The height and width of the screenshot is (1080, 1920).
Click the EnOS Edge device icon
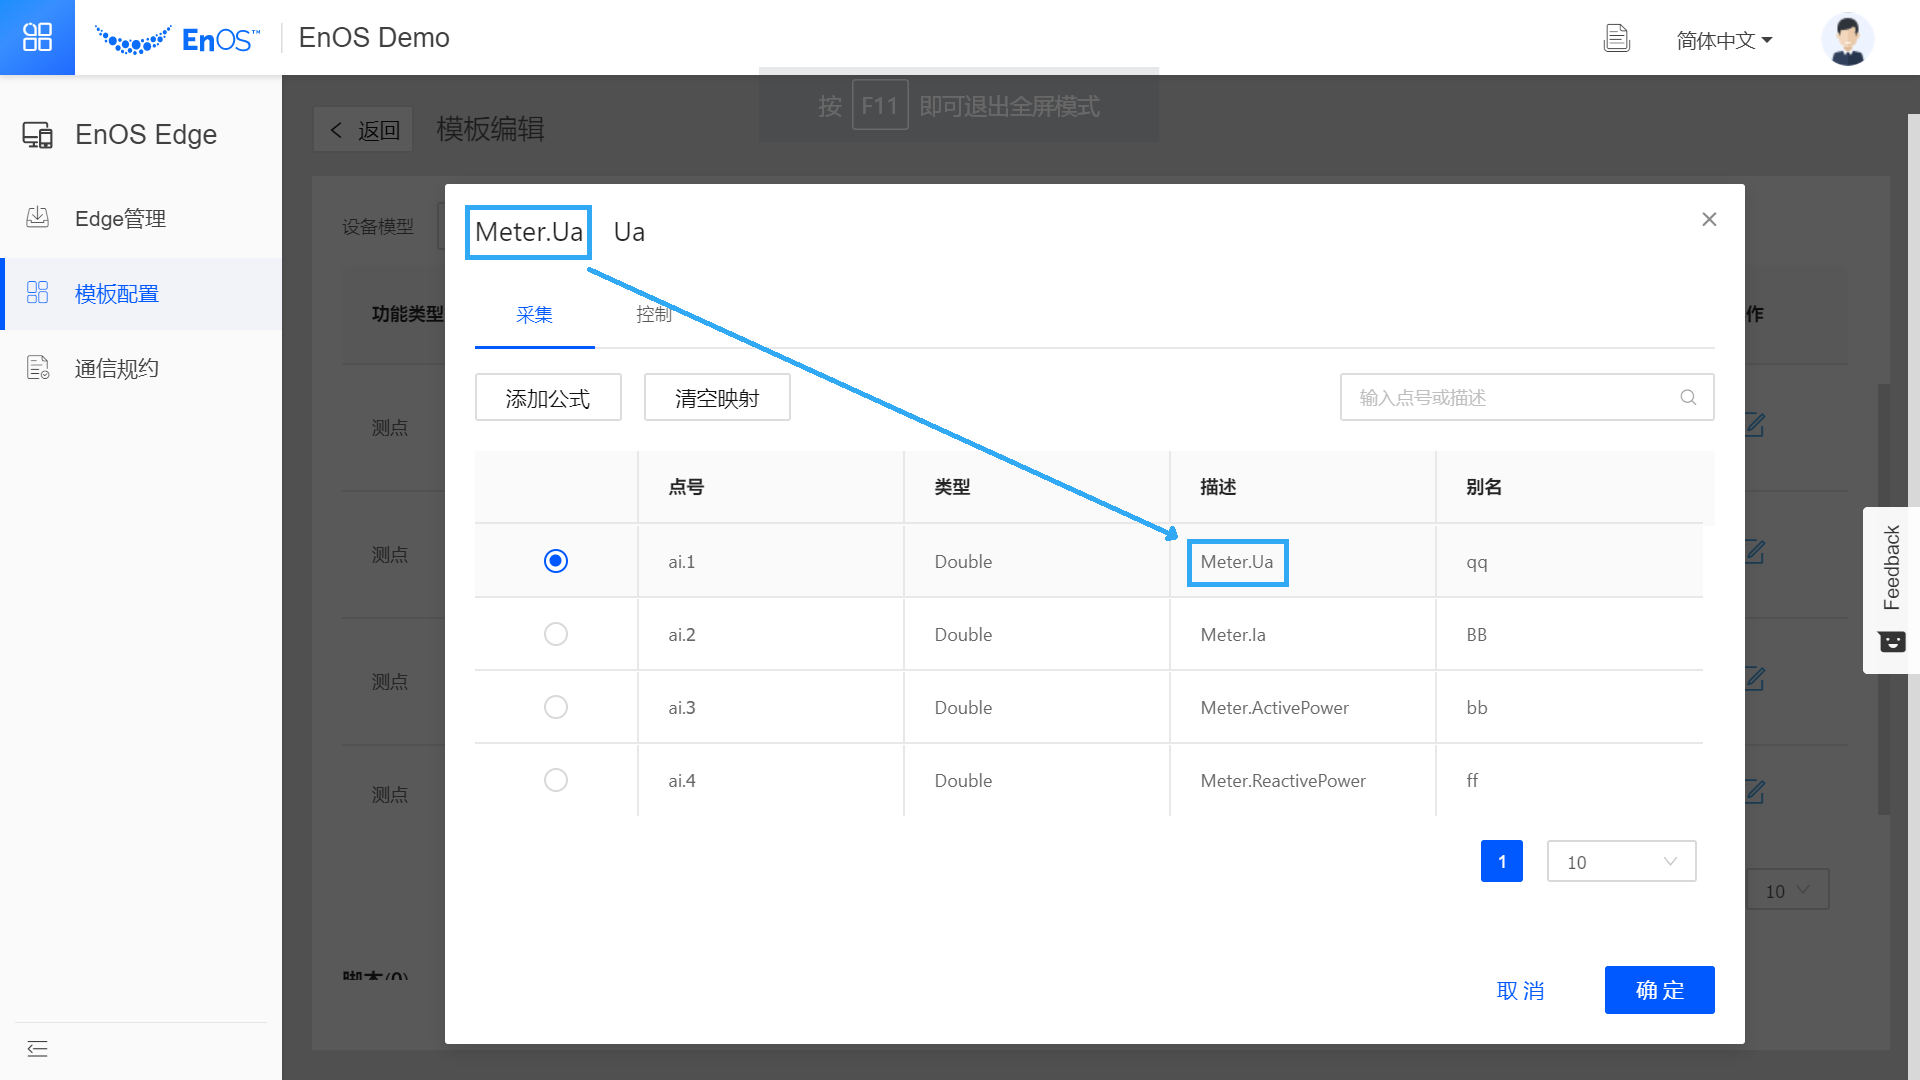(x=38, y=135)
